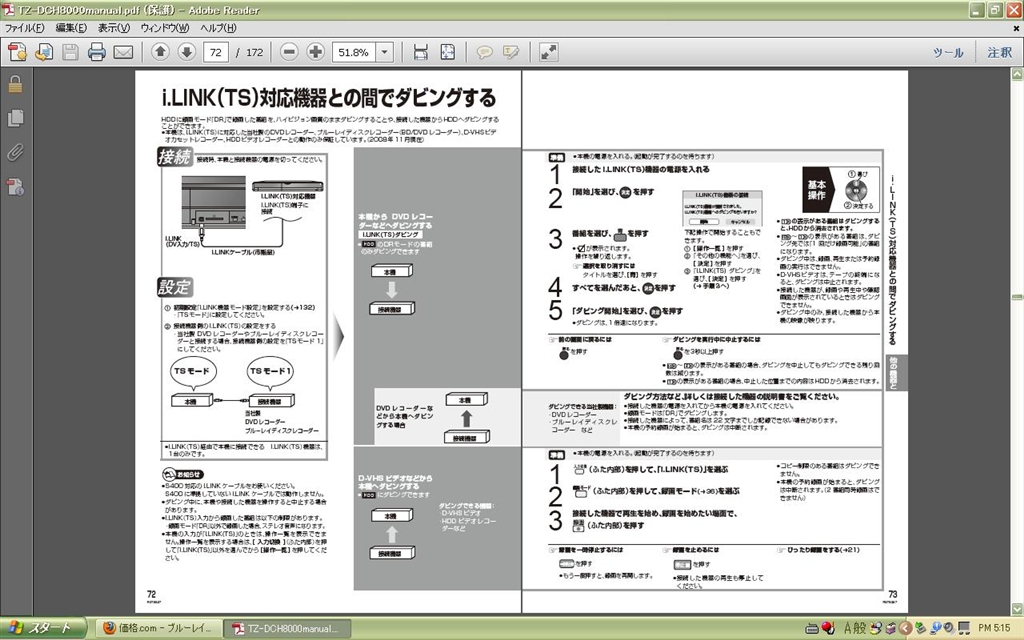
Task: Open the page thumbnails panel
Action: tap(15, 118)
